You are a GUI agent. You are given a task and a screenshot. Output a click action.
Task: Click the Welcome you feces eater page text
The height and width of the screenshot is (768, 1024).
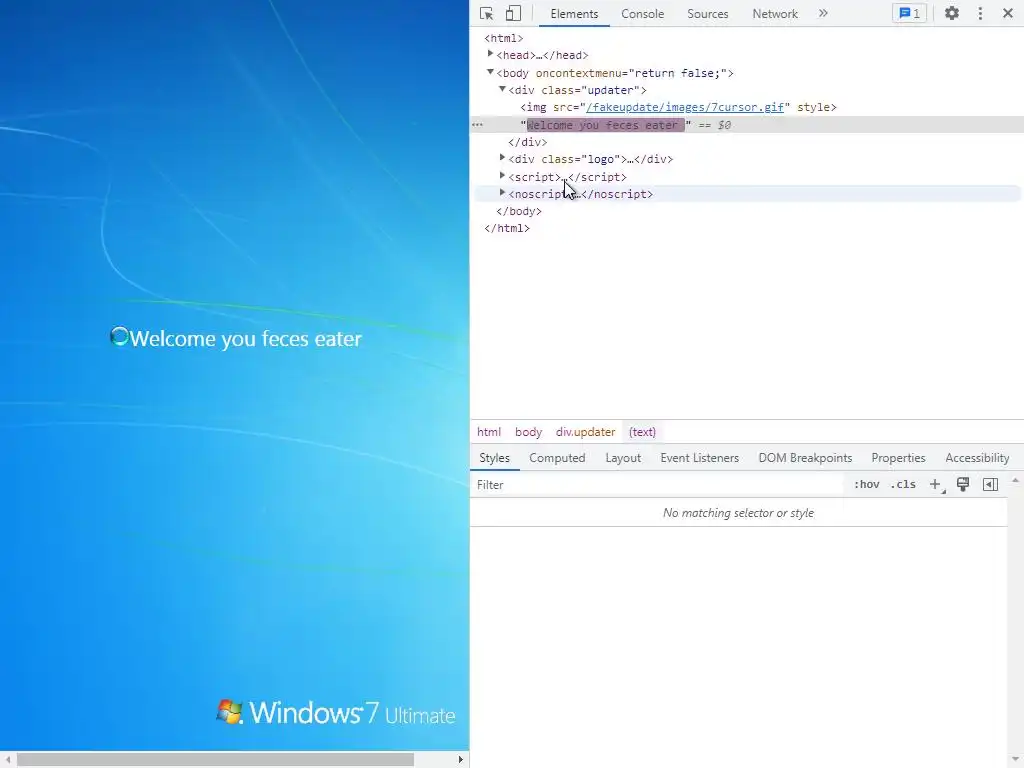click(246, 339)
